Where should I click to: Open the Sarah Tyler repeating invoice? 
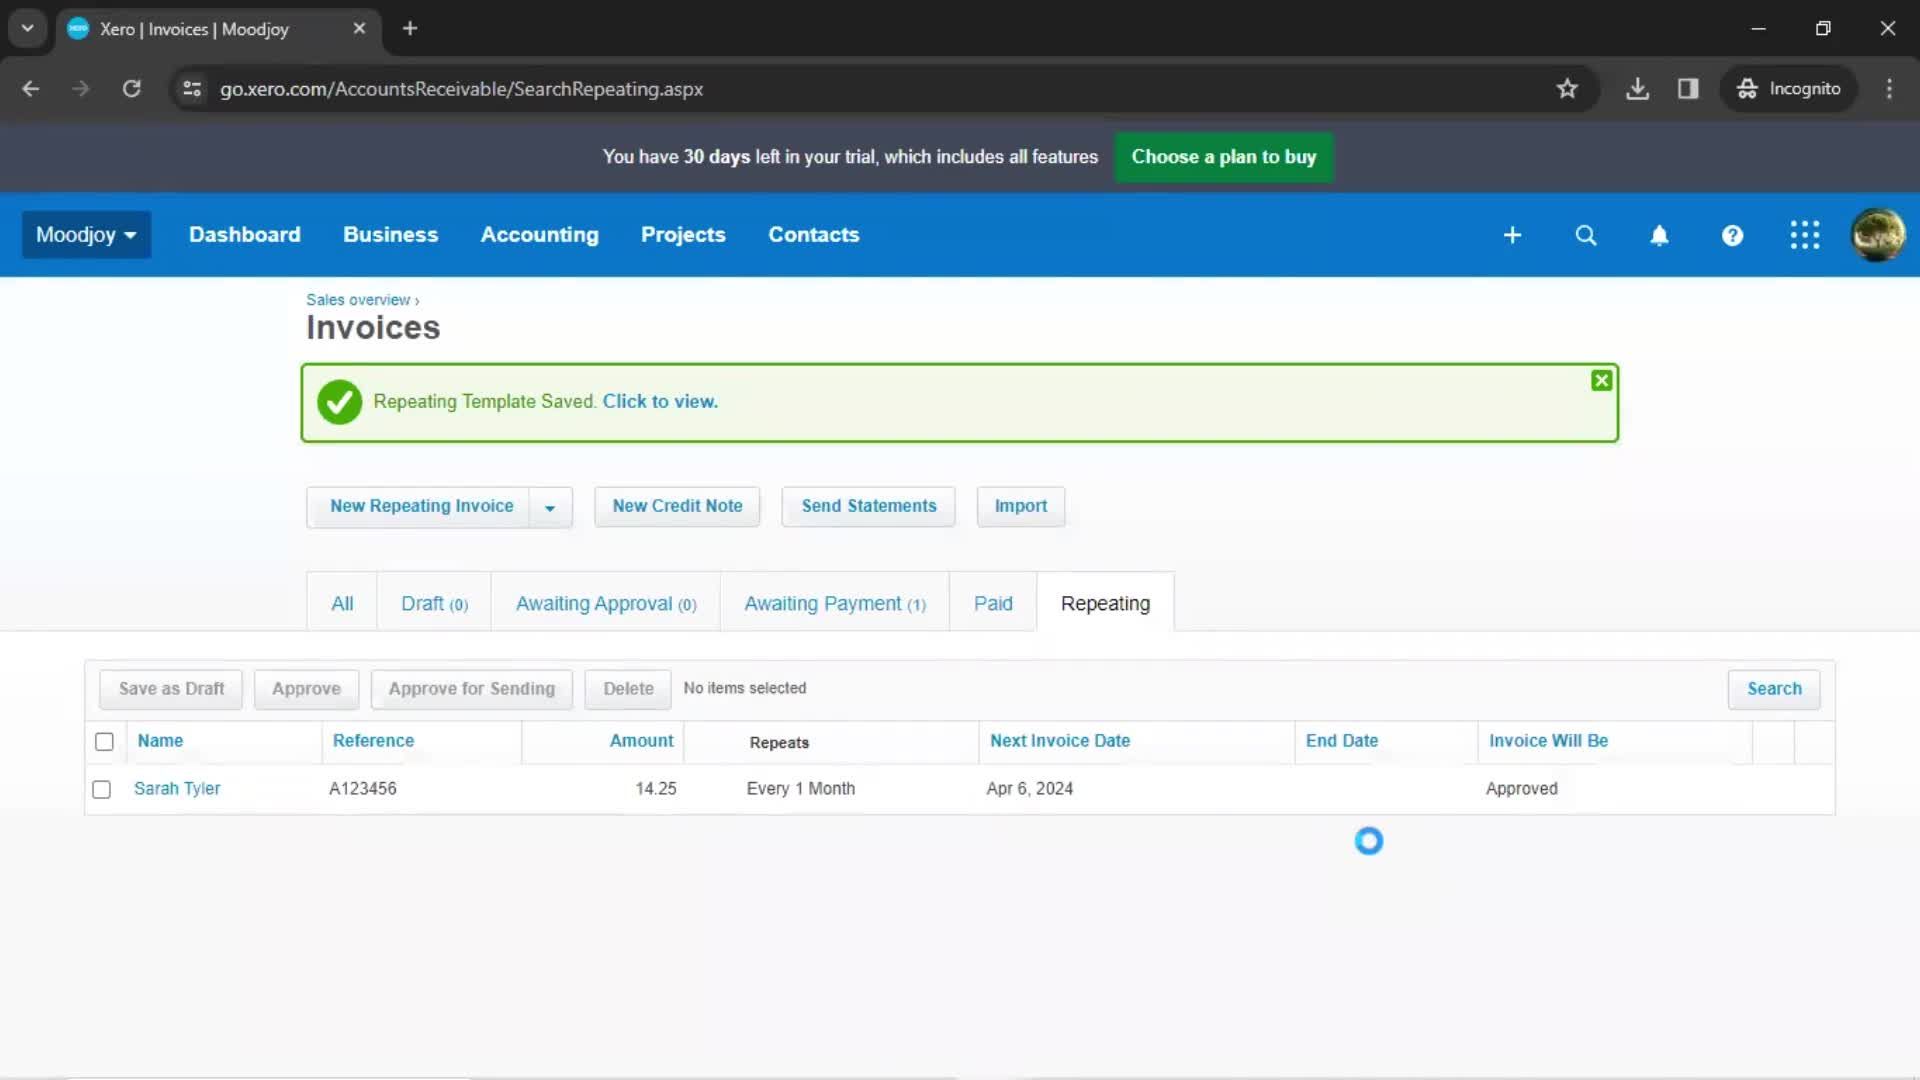coord(177,789)
